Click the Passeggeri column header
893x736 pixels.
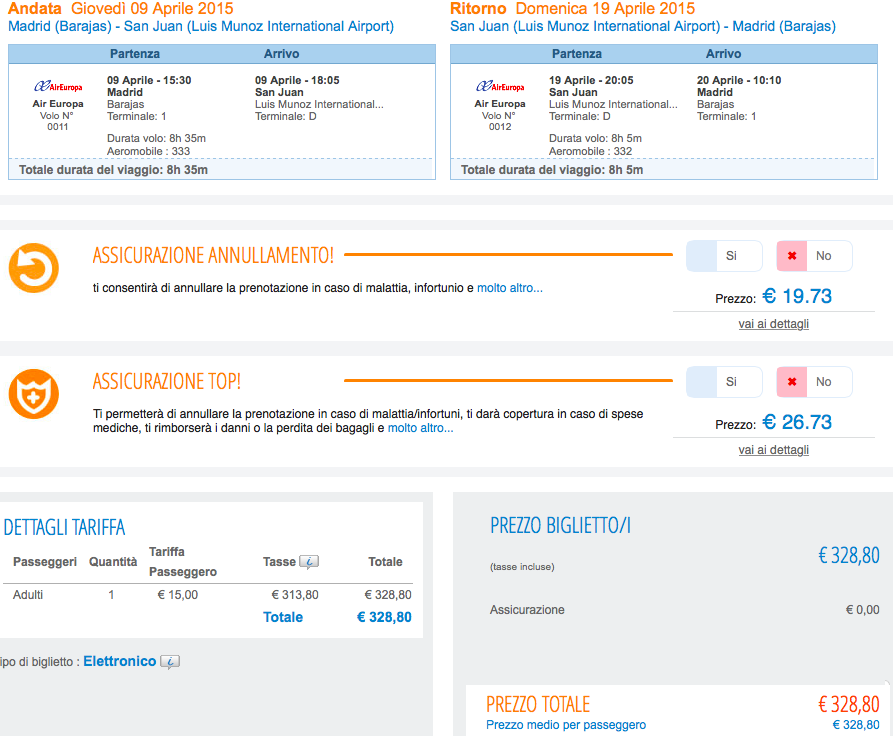pyautogui.click(x=45, y=562)
